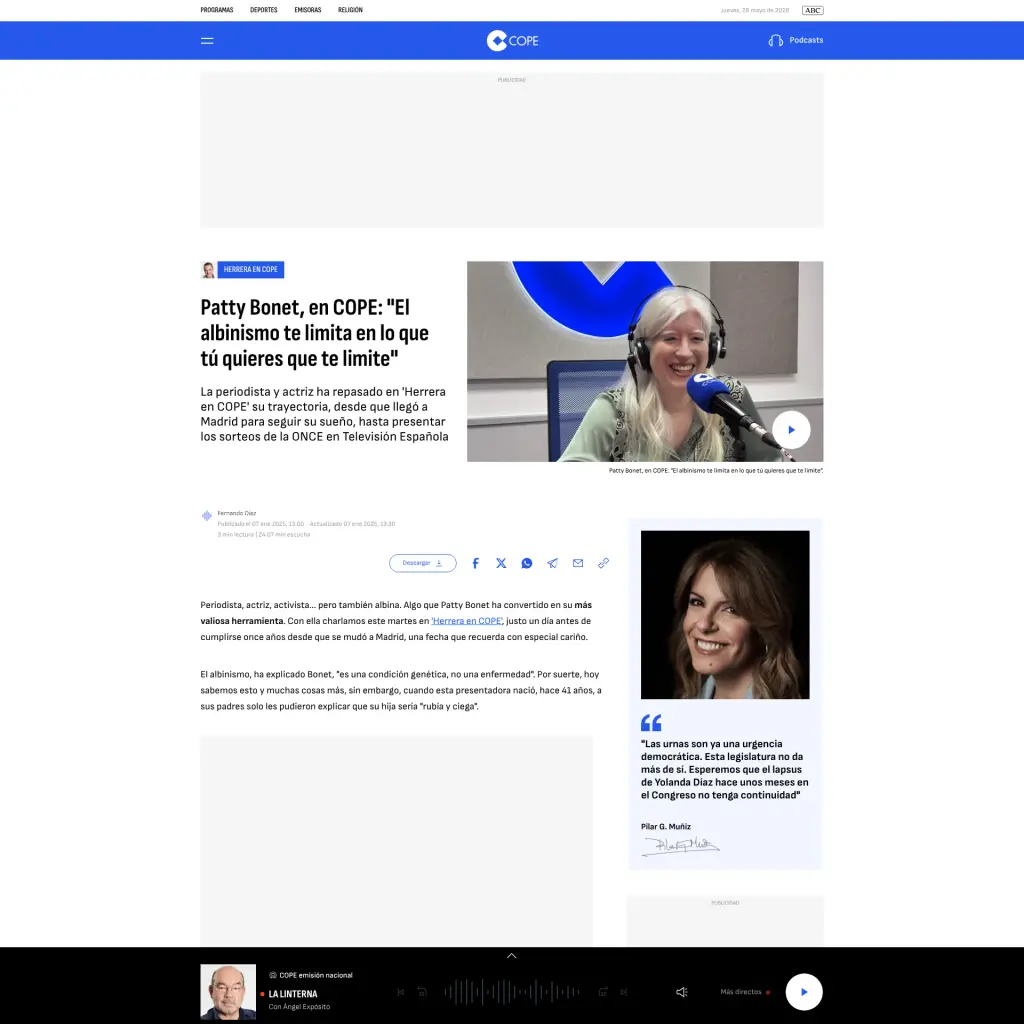Open the Deportes menu
Viewport: 1024px width, 1024px height.
264,10
